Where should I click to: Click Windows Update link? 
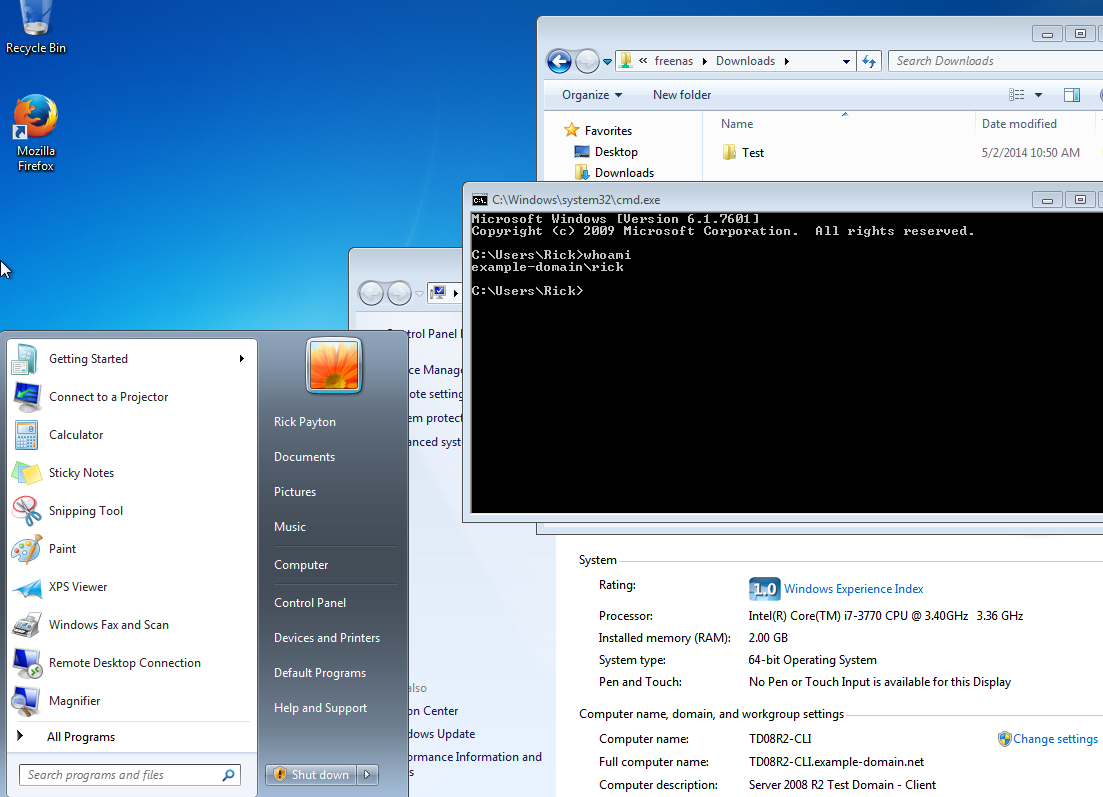click(441, 734)
